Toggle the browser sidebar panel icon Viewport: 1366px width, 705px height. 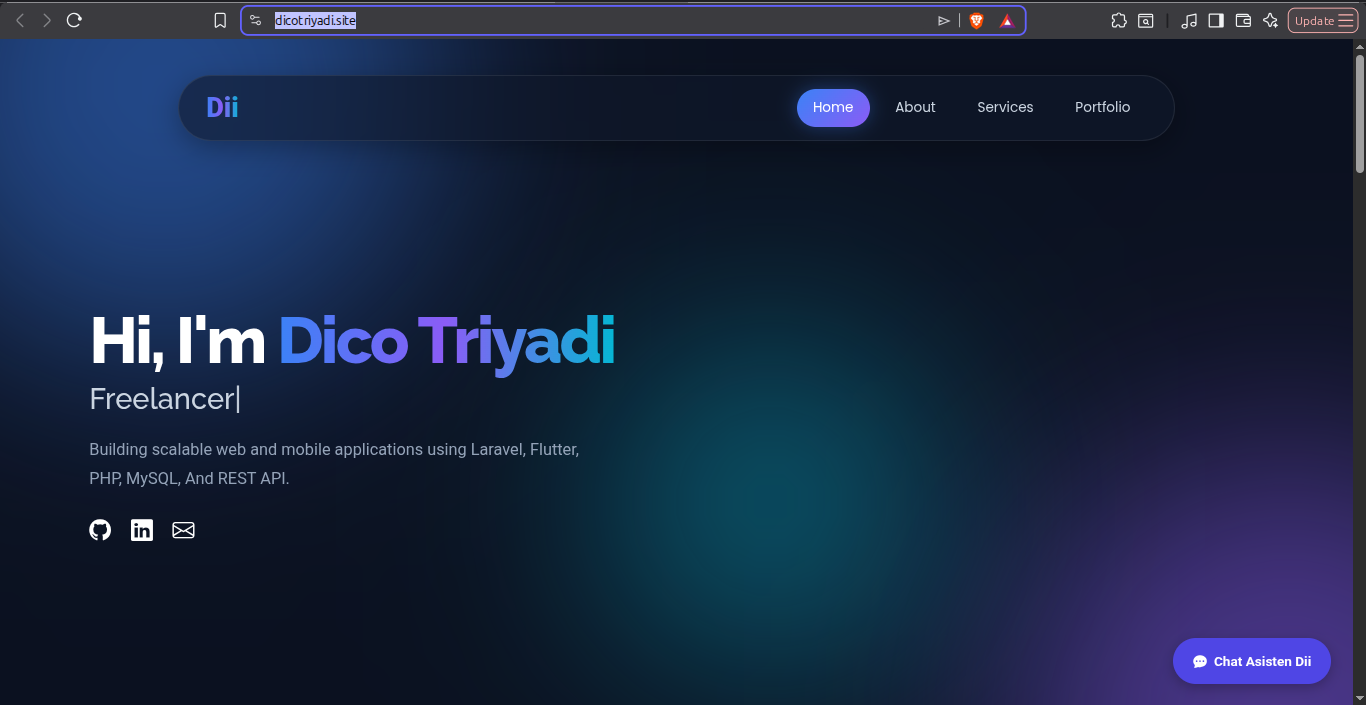pyautogui.click(x=1216, y=20)
